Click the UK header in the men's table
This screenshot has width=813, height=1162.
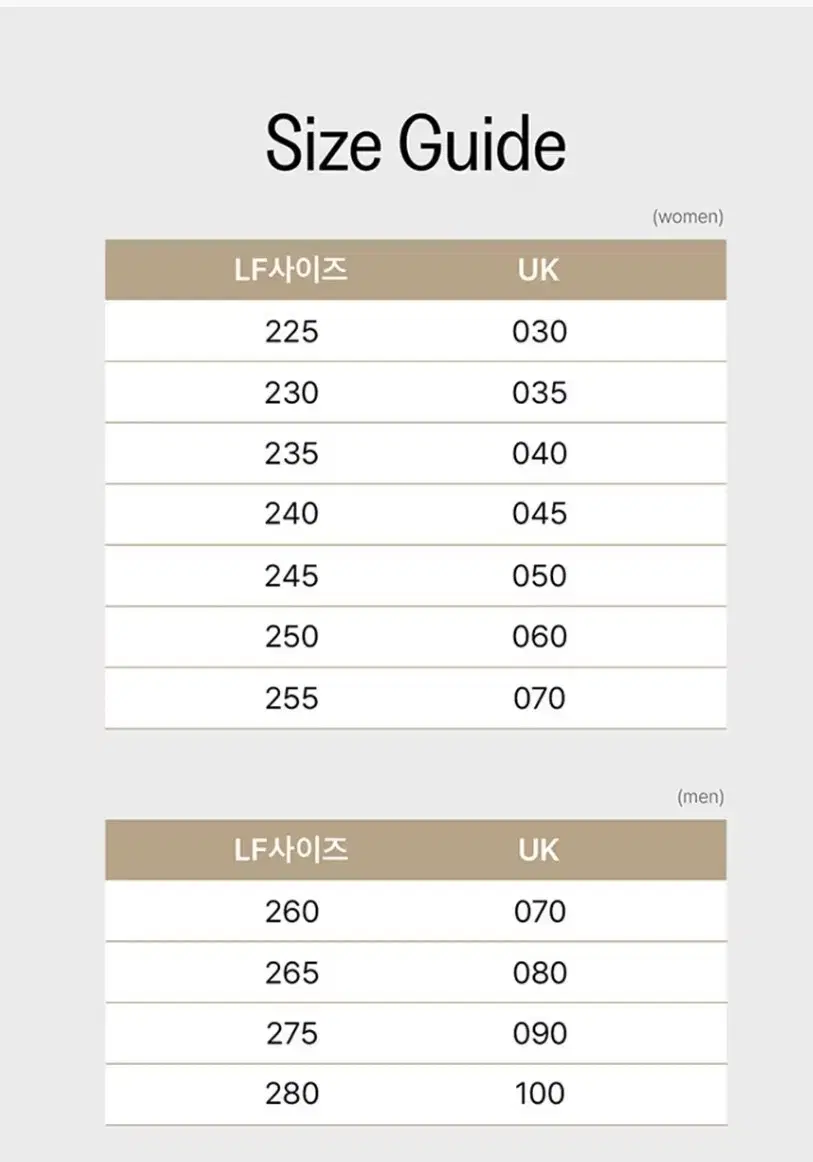(539, 850)
